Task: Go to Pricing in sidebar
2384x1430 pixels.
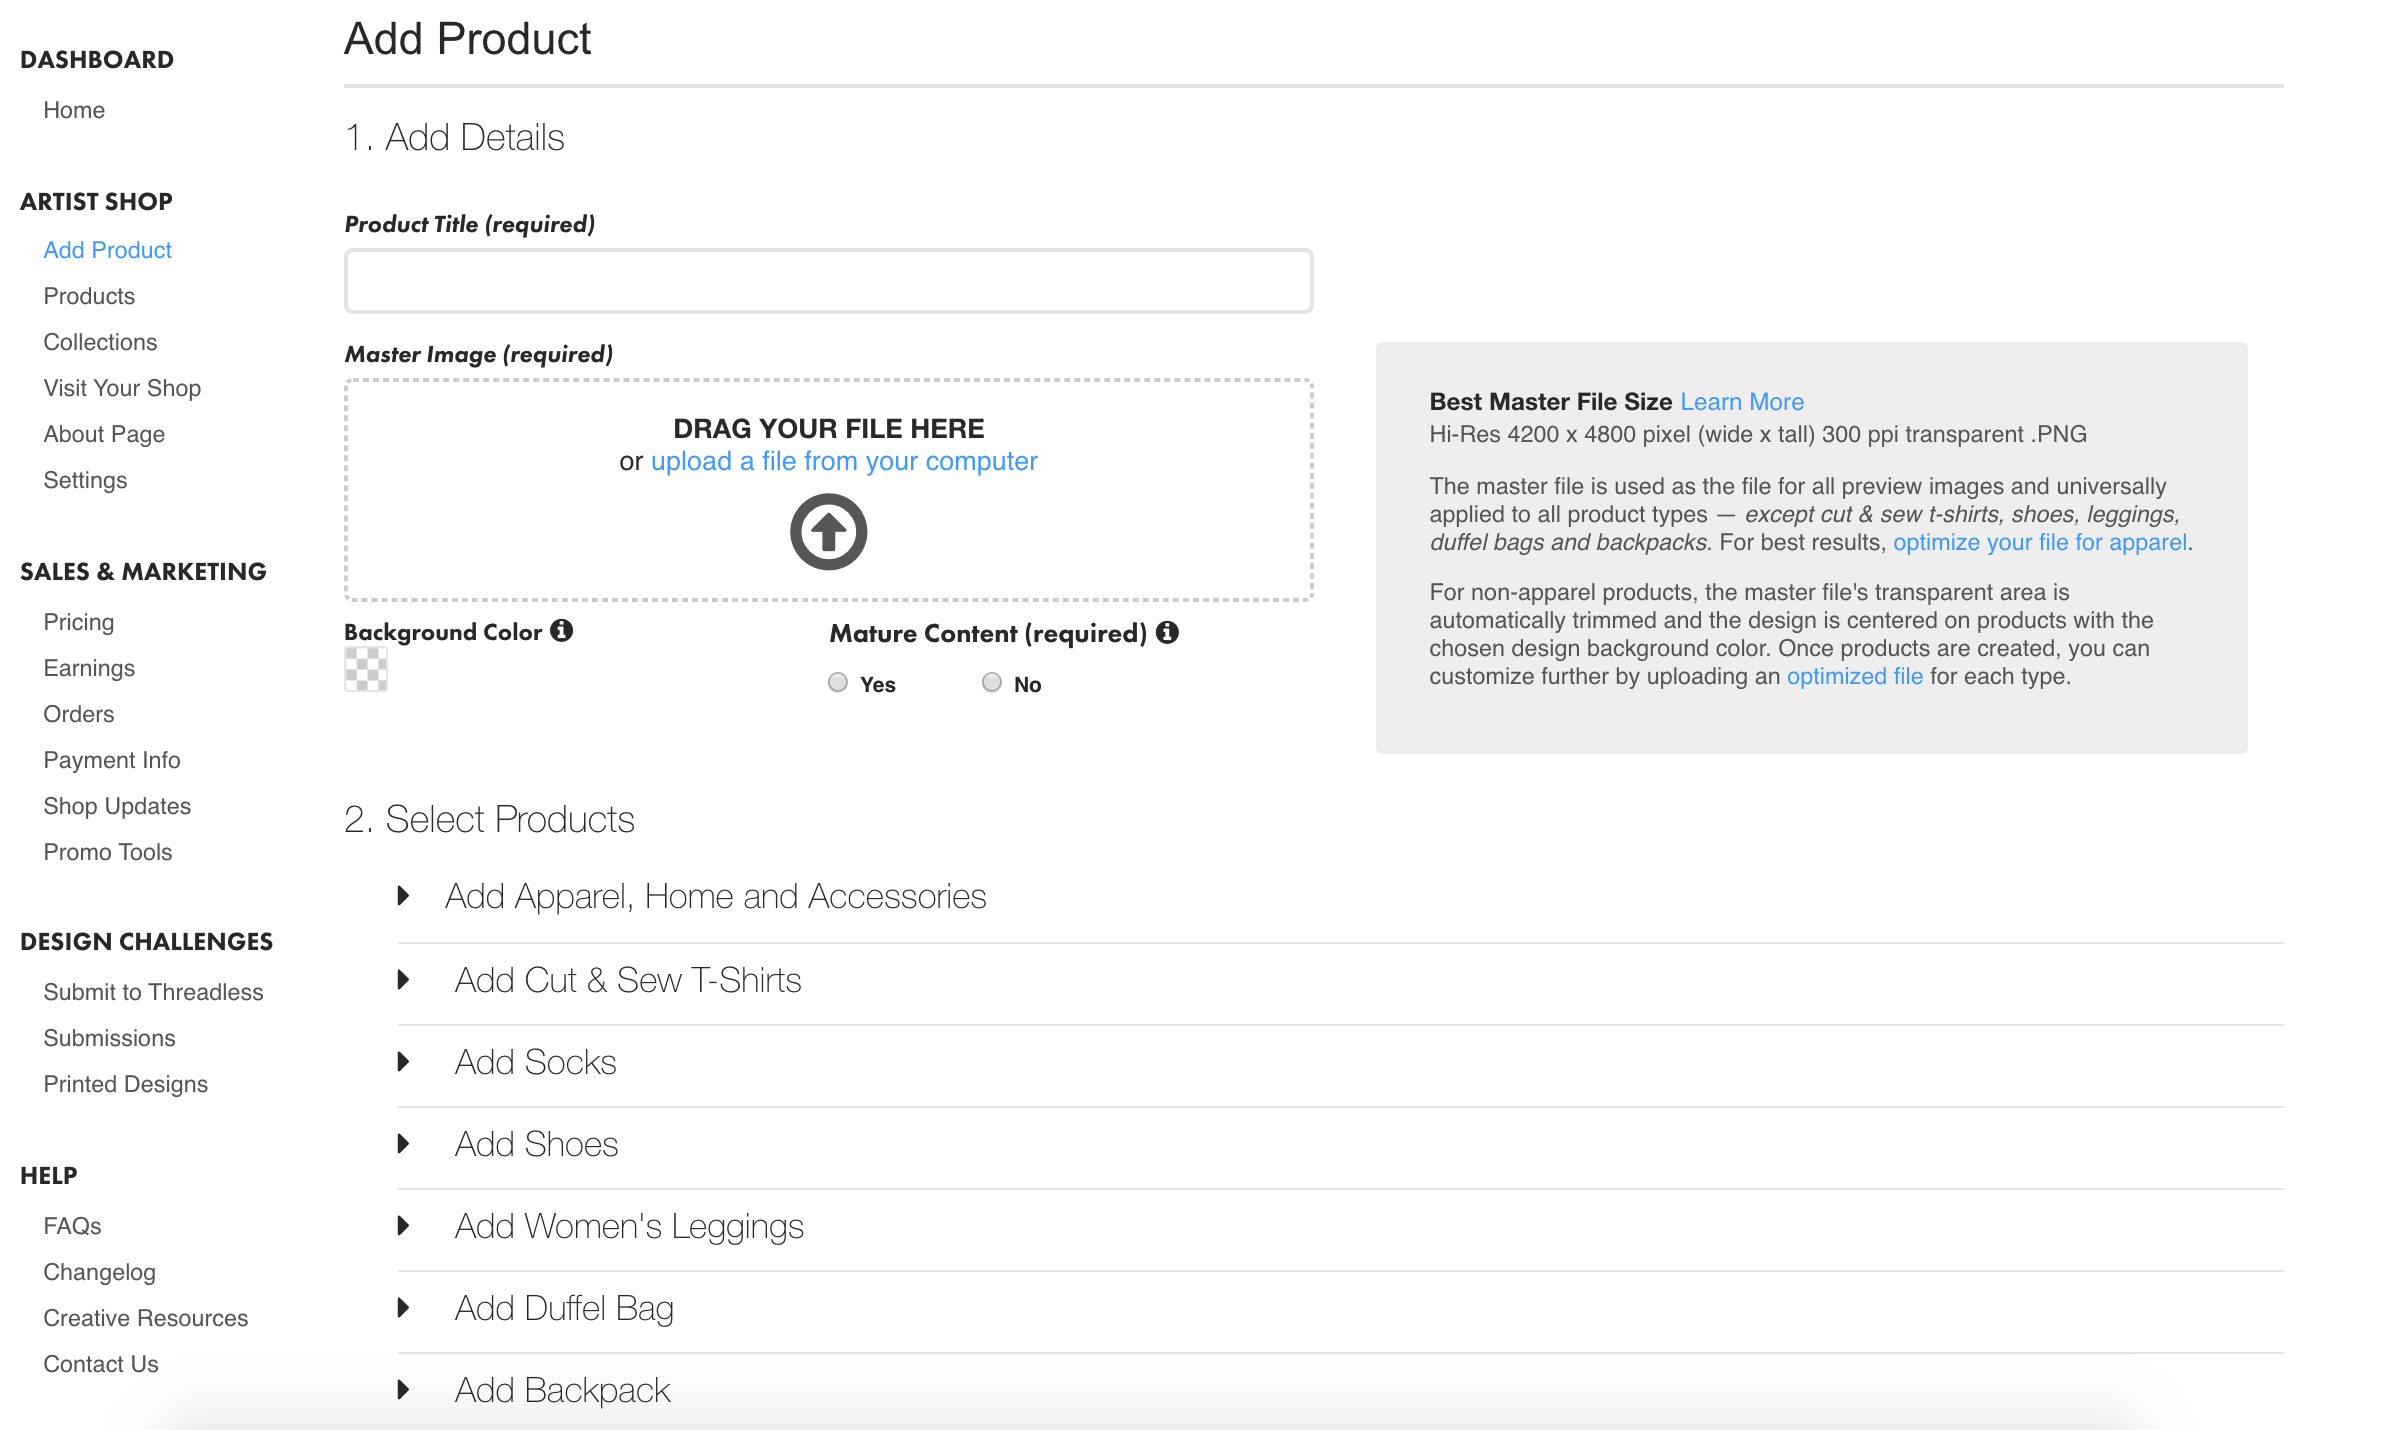Action: coord(78,622)
